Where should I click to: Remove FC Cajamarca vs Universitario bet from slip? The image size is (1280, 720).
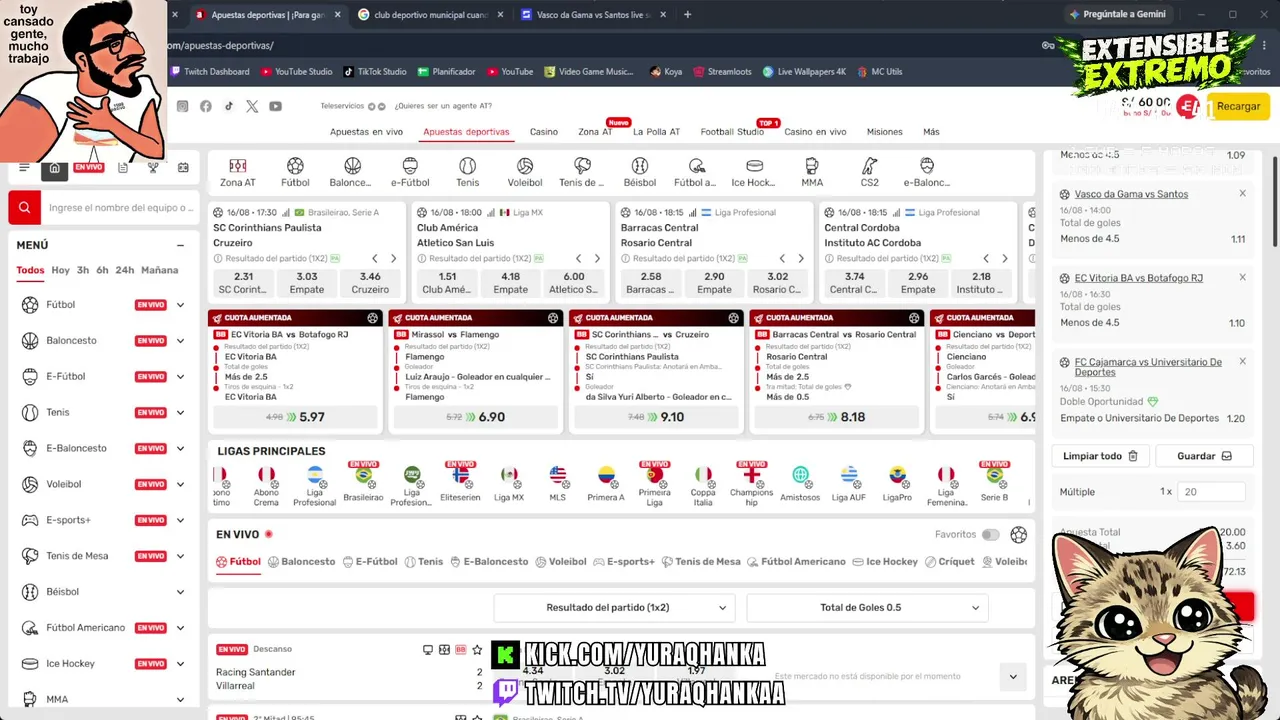(x=1243, y=362)
